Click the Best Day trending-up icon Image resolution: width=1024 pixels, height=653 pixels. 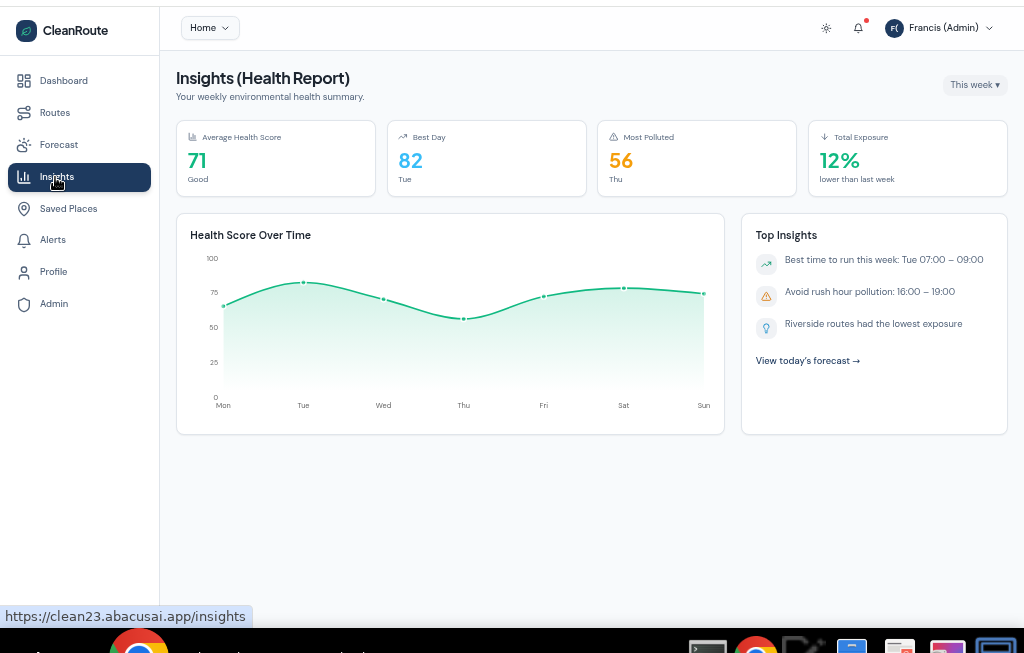403,137
